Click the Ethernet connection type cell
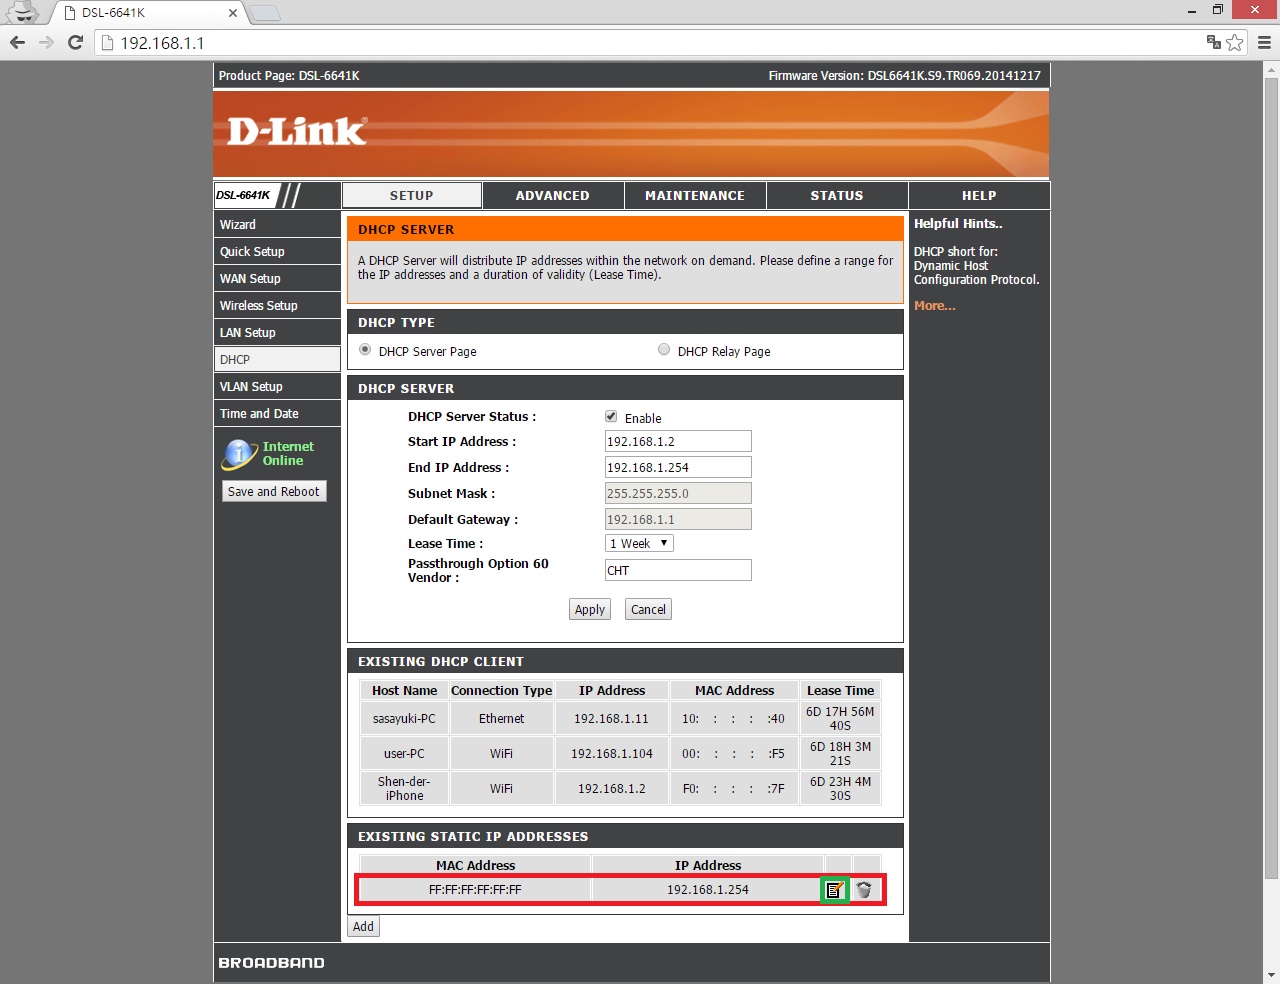1280x984 pixels. [x=501, y=718]
